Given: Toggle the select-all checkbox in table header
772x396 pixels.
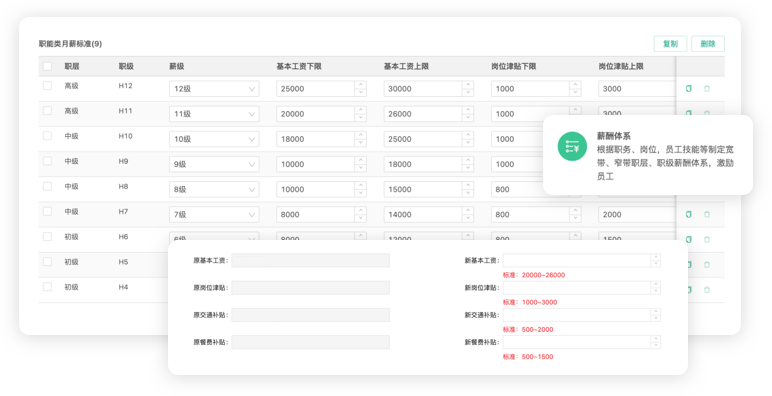Looking at the screenshot, I should [x=47, y=66].
